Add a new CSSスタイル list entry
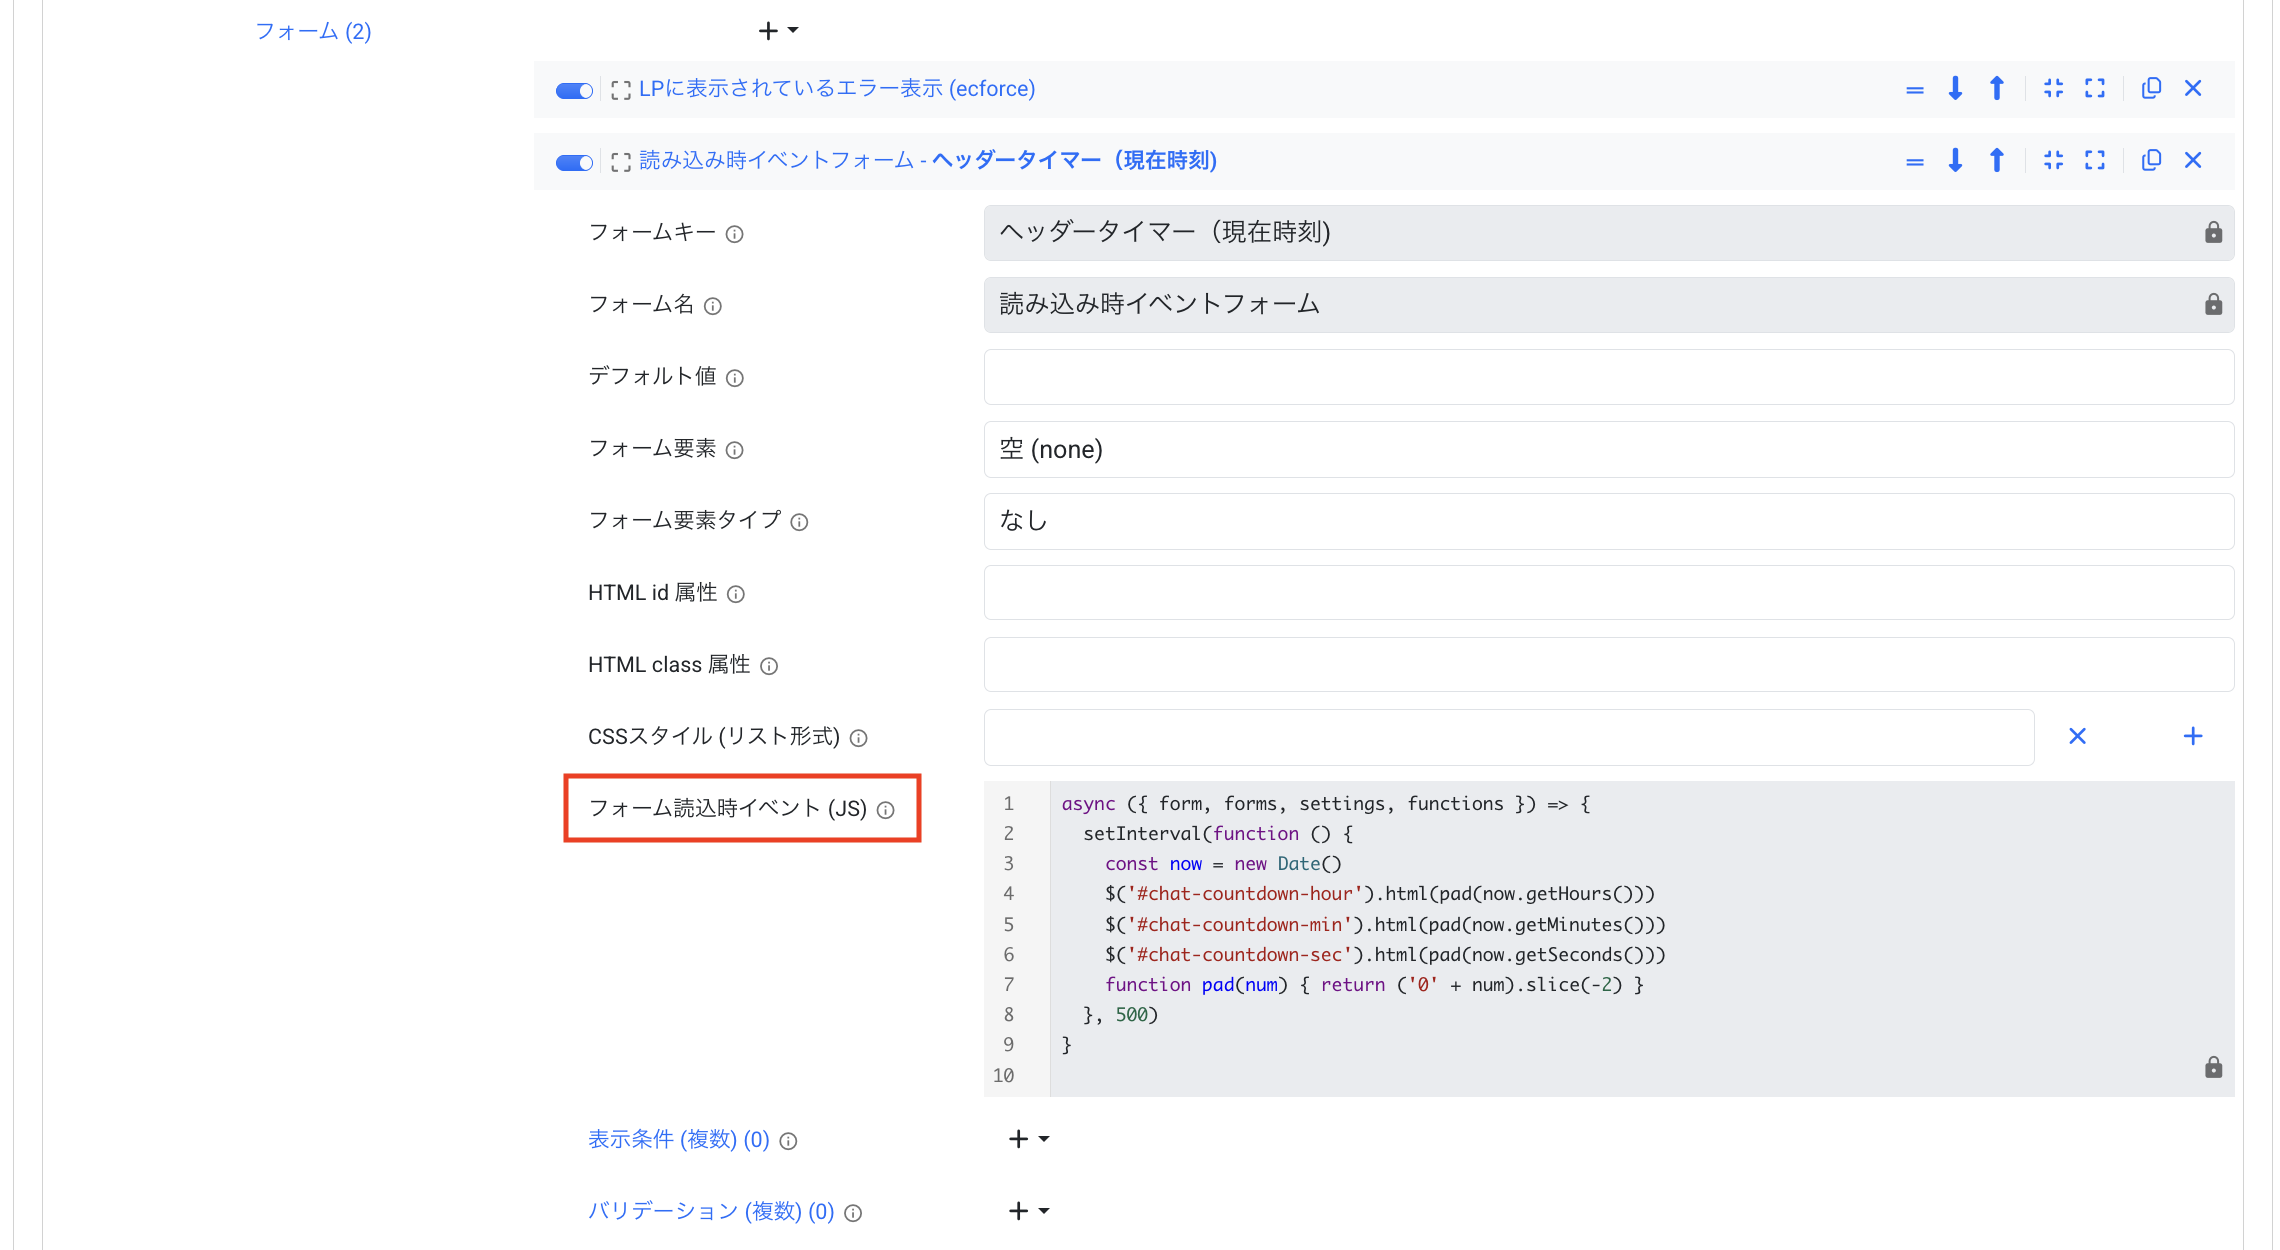This screenshot has height=1250, width=2280. click(x=2192, y=736)
